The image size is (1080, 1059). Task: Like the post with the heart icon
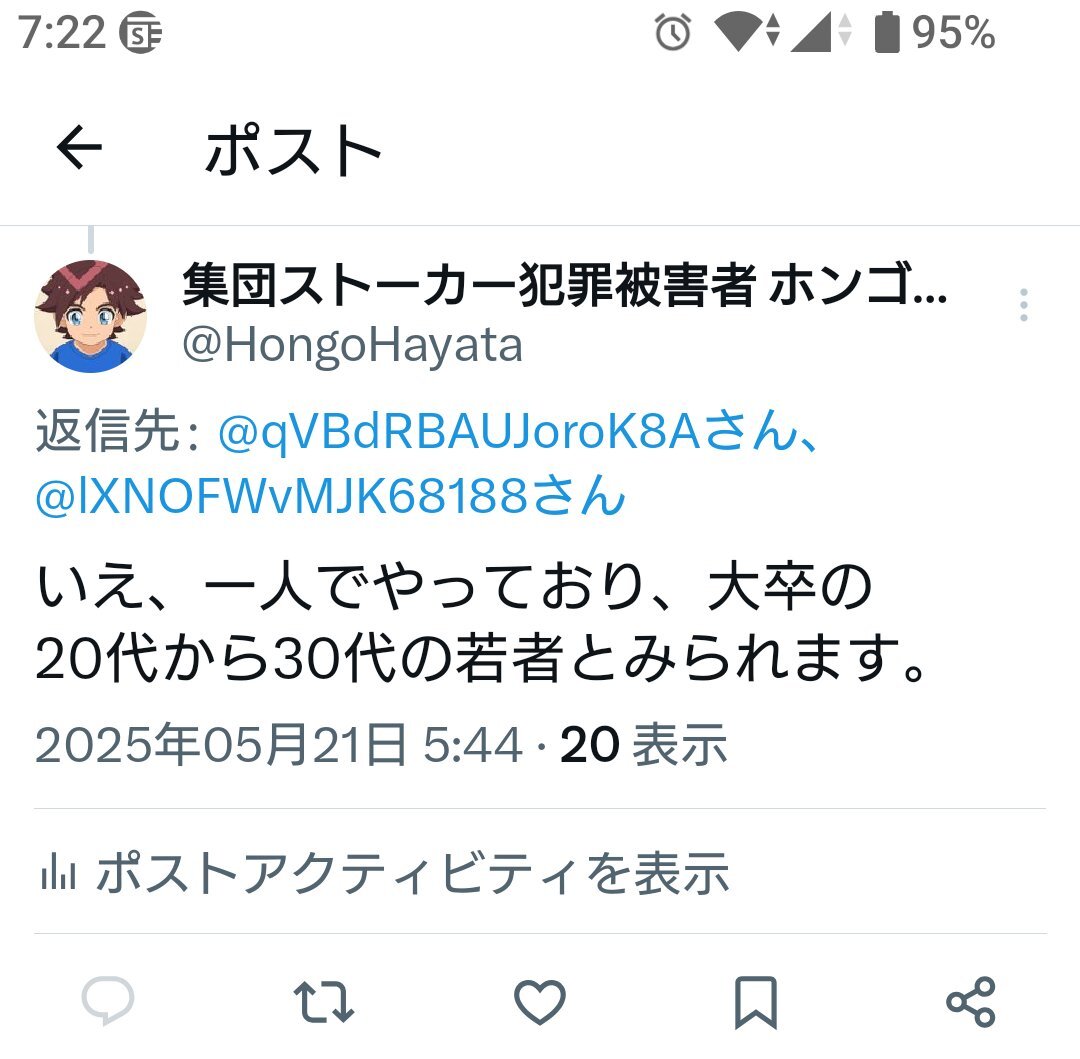(540, 1002)
